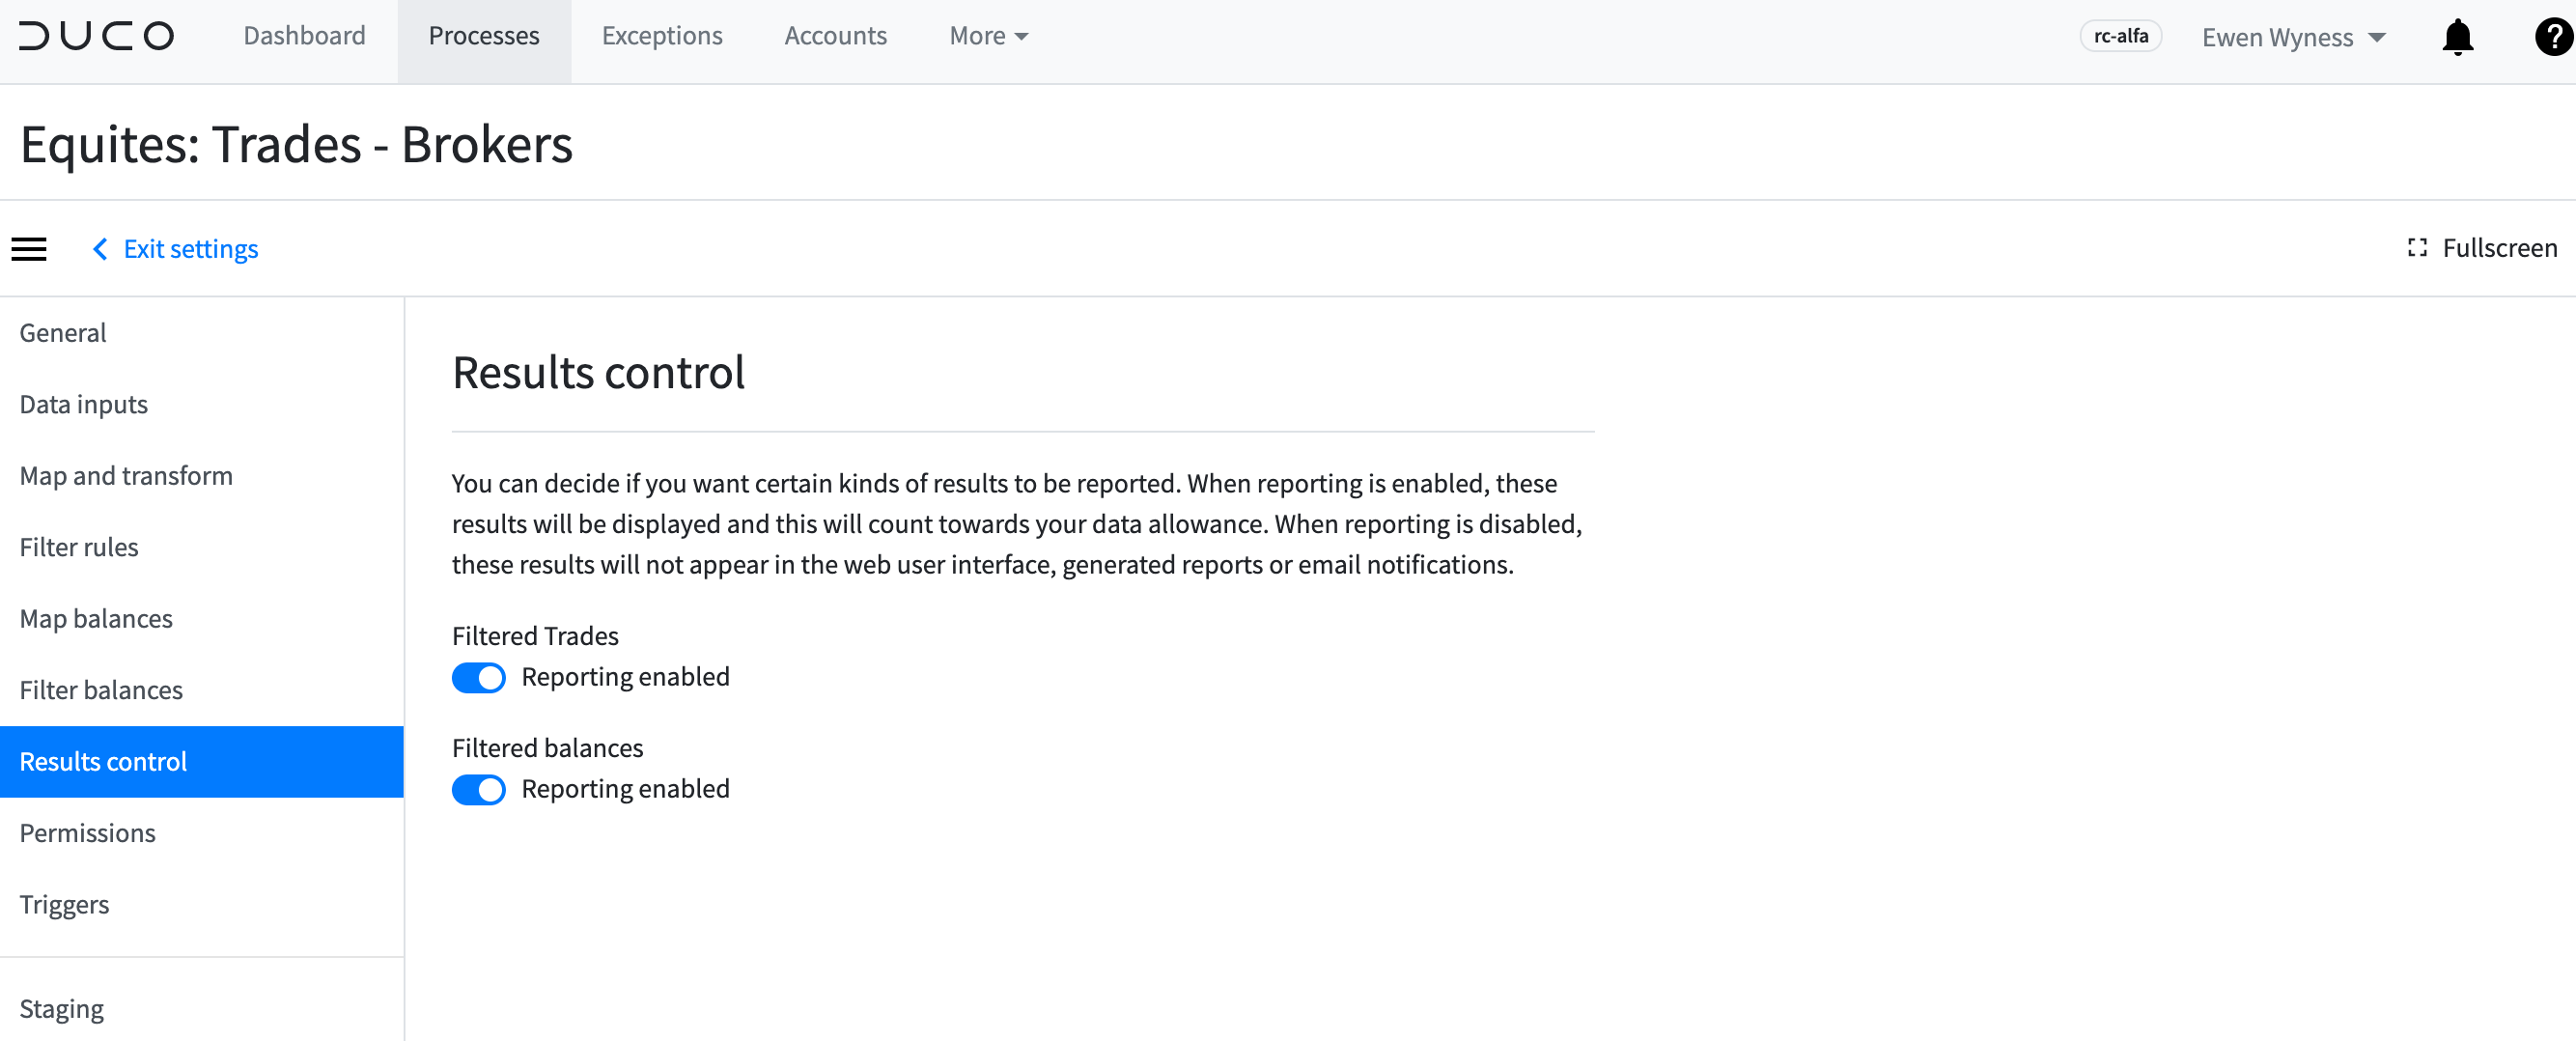Toggle Filtered Trades reporting switch
Screen dimensions: 2576x1041
pyautogui.click(x=478, y=677)
